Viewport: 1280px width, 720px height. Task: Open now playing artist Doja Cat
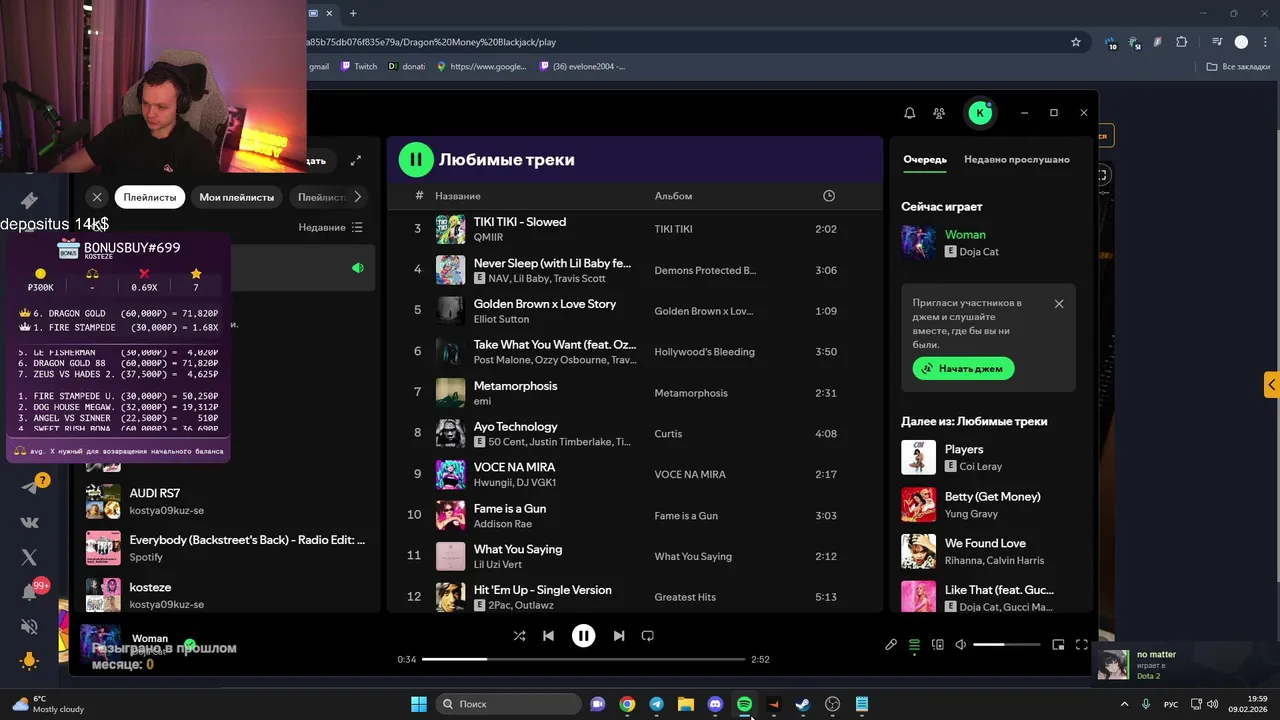point(979,252)
